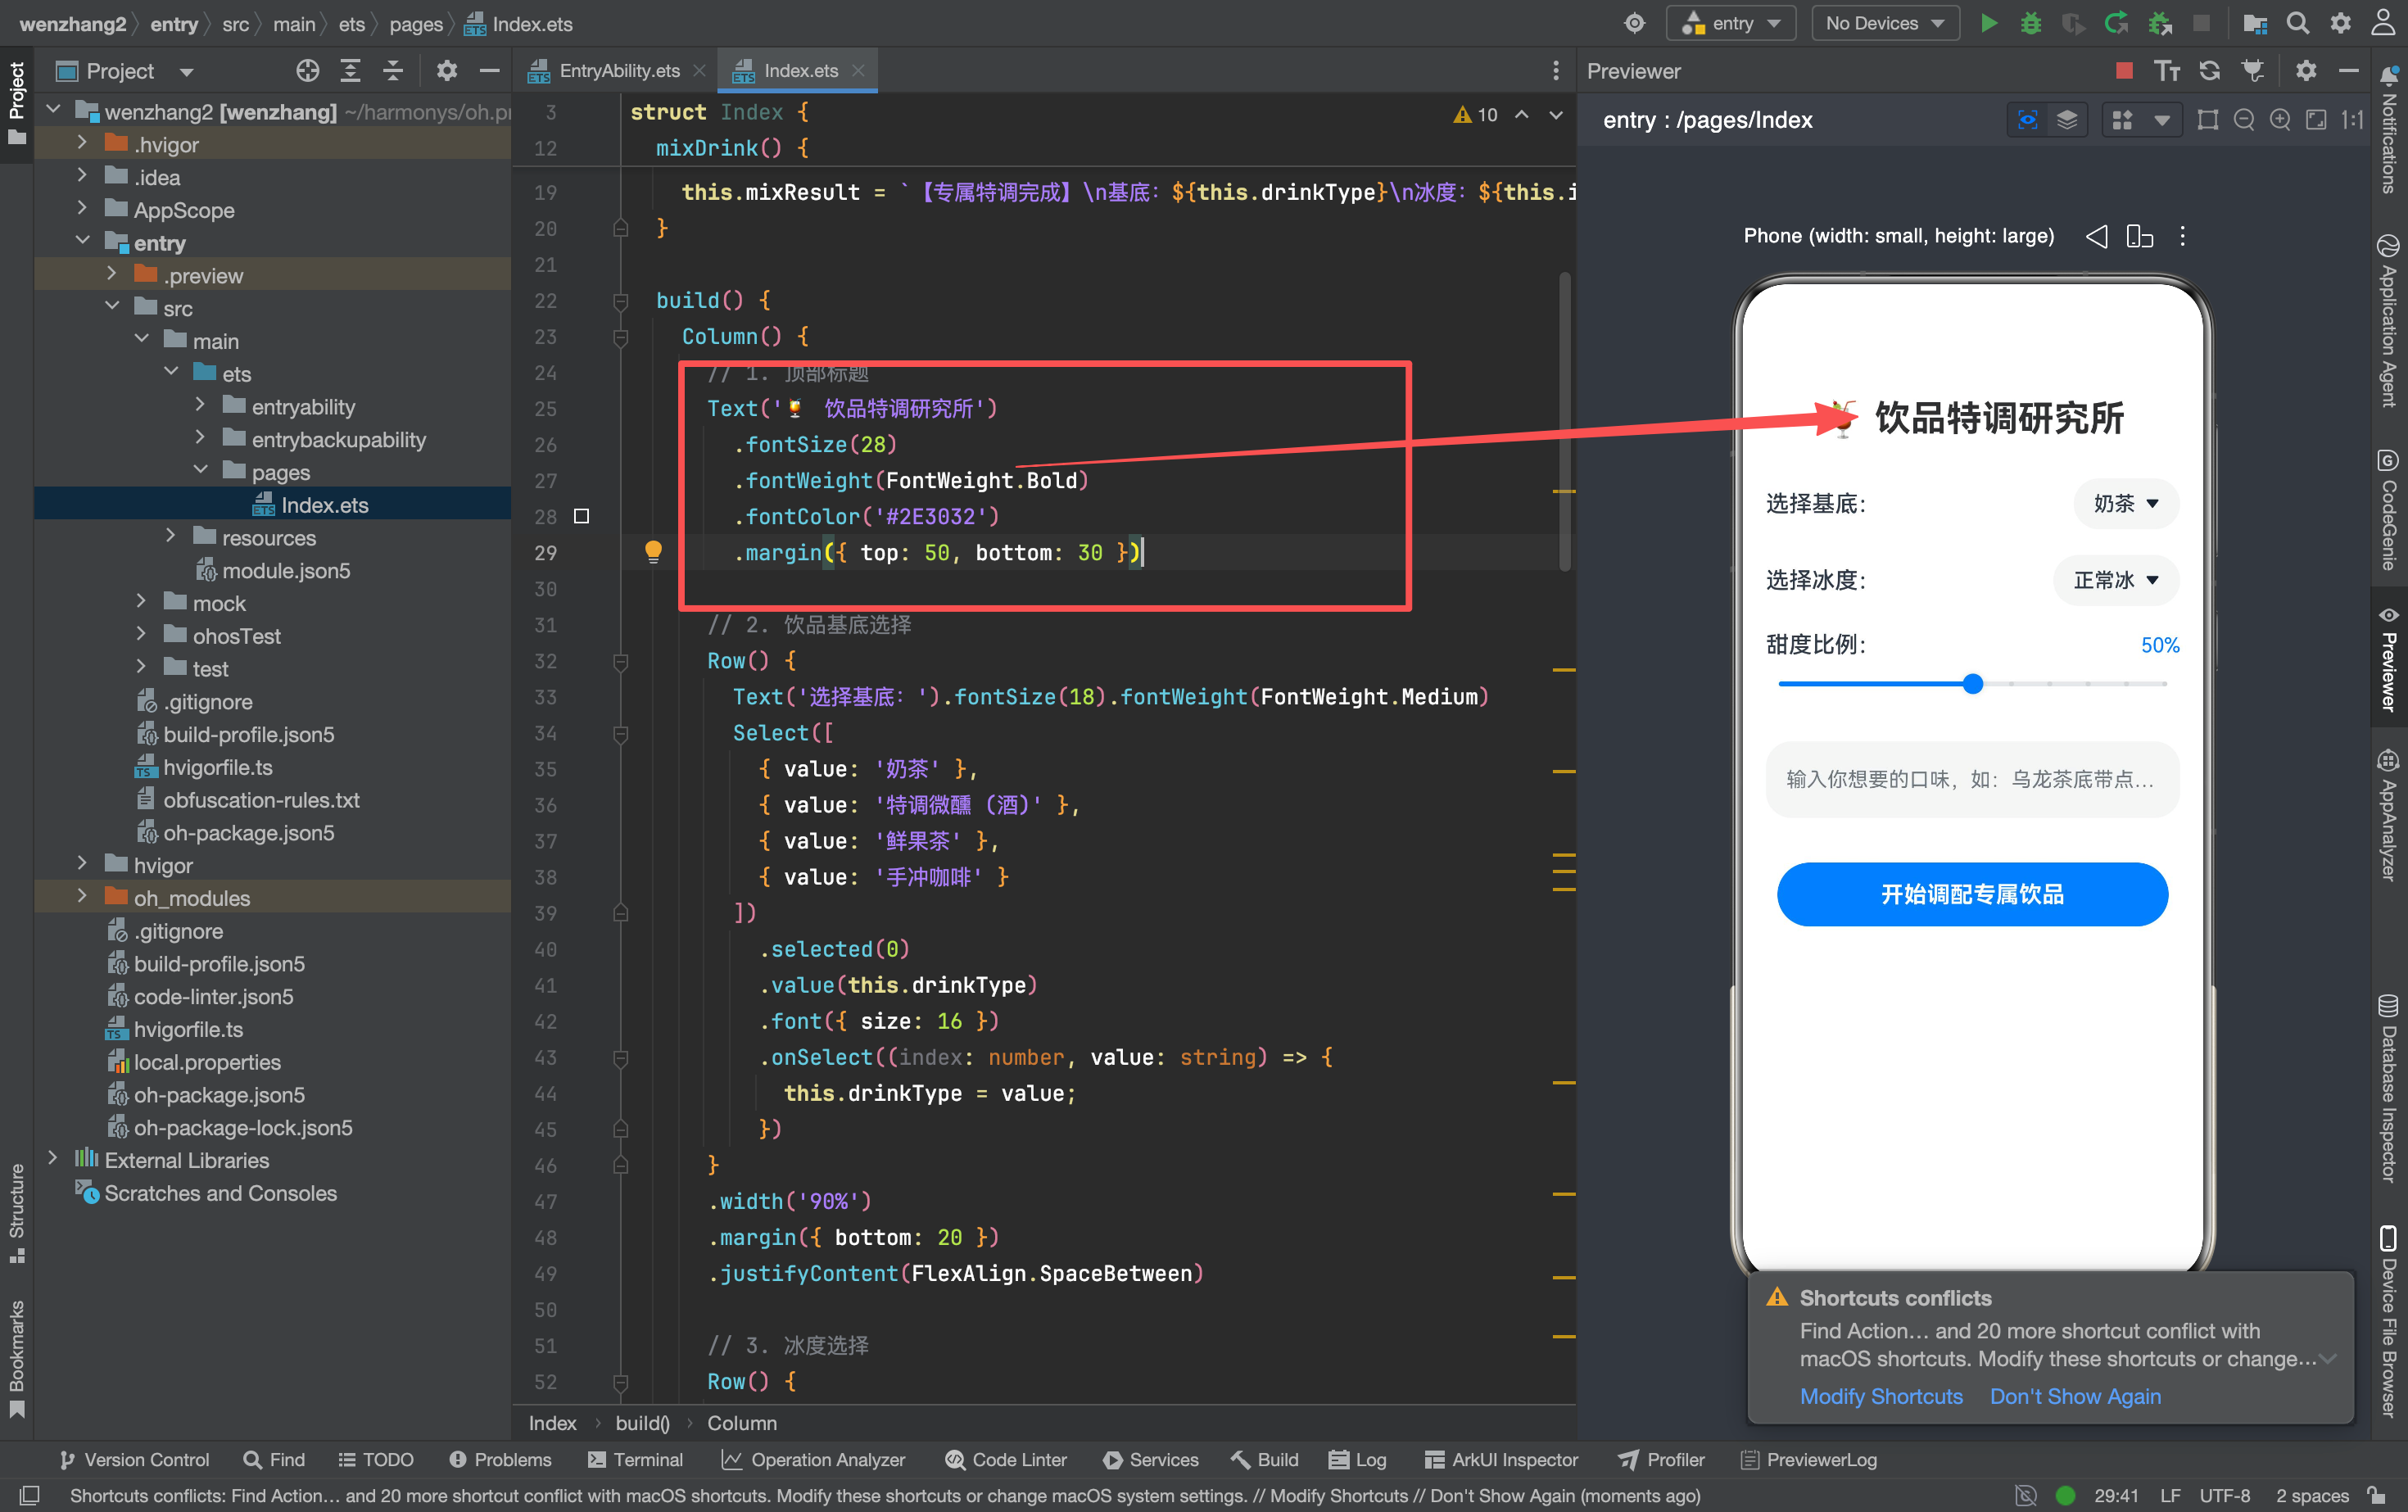Click the Previewer font size Tt icon

pos(2167,71)
